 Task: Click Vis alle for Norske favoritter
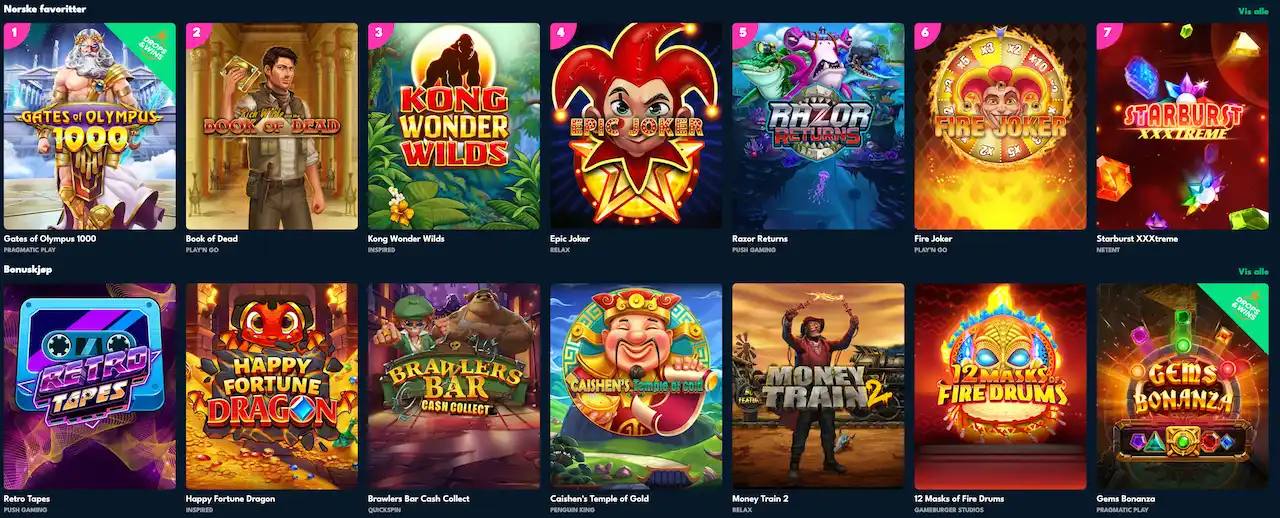point(1253,11)
